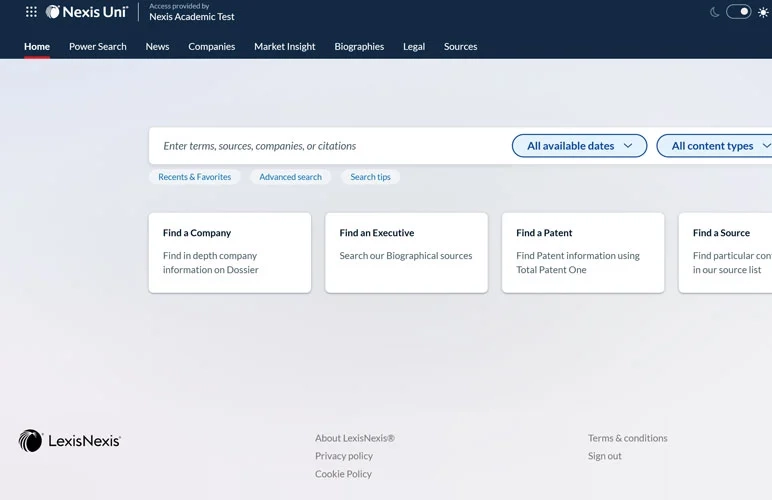Go to the Home tab
The image size is (772, 500).
[x=37, y=46]
